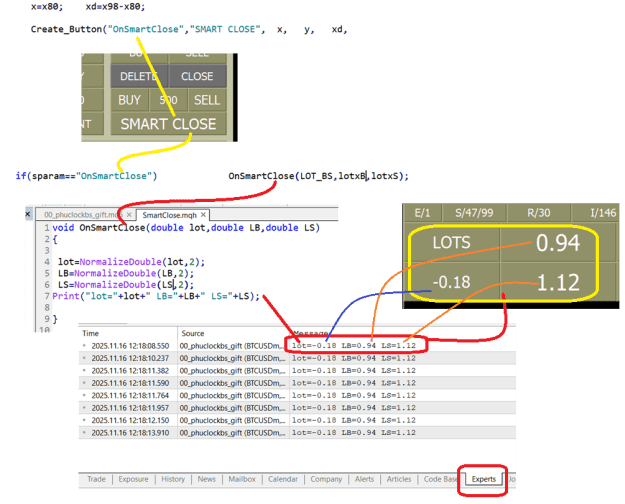
Task: Open the News tab
Action: coord(206,479)
